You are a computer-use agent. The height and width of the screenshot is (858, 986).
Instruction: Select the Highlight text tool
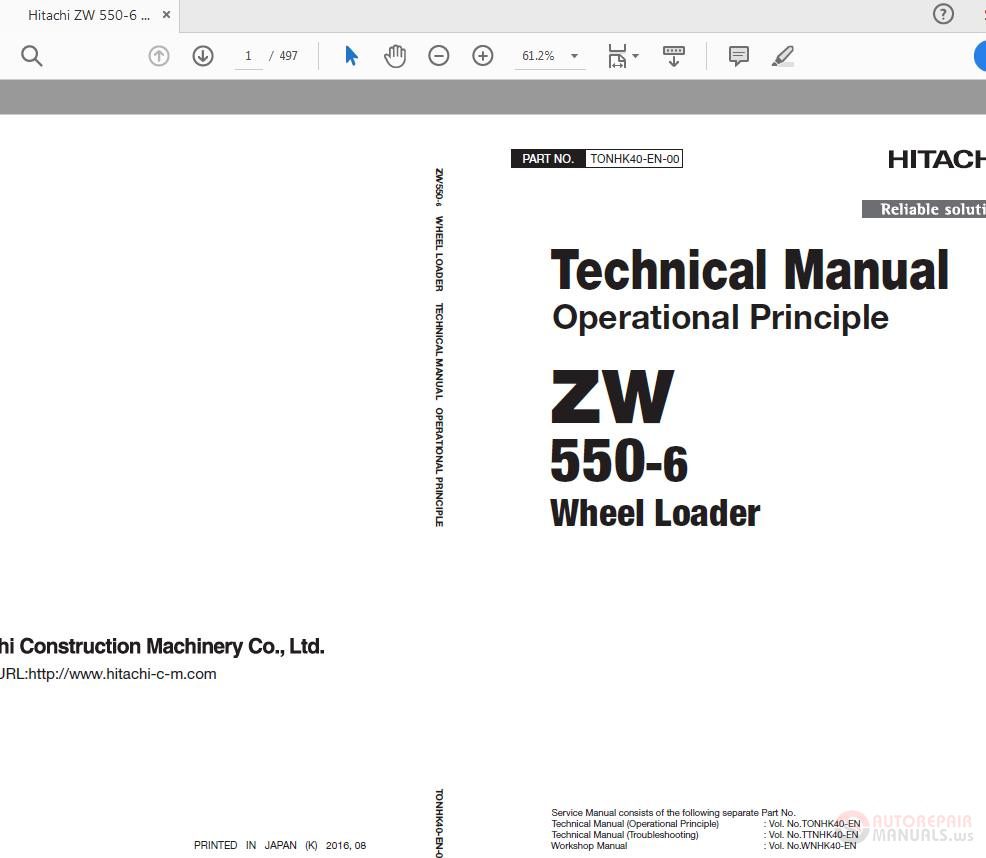point(783,55)
